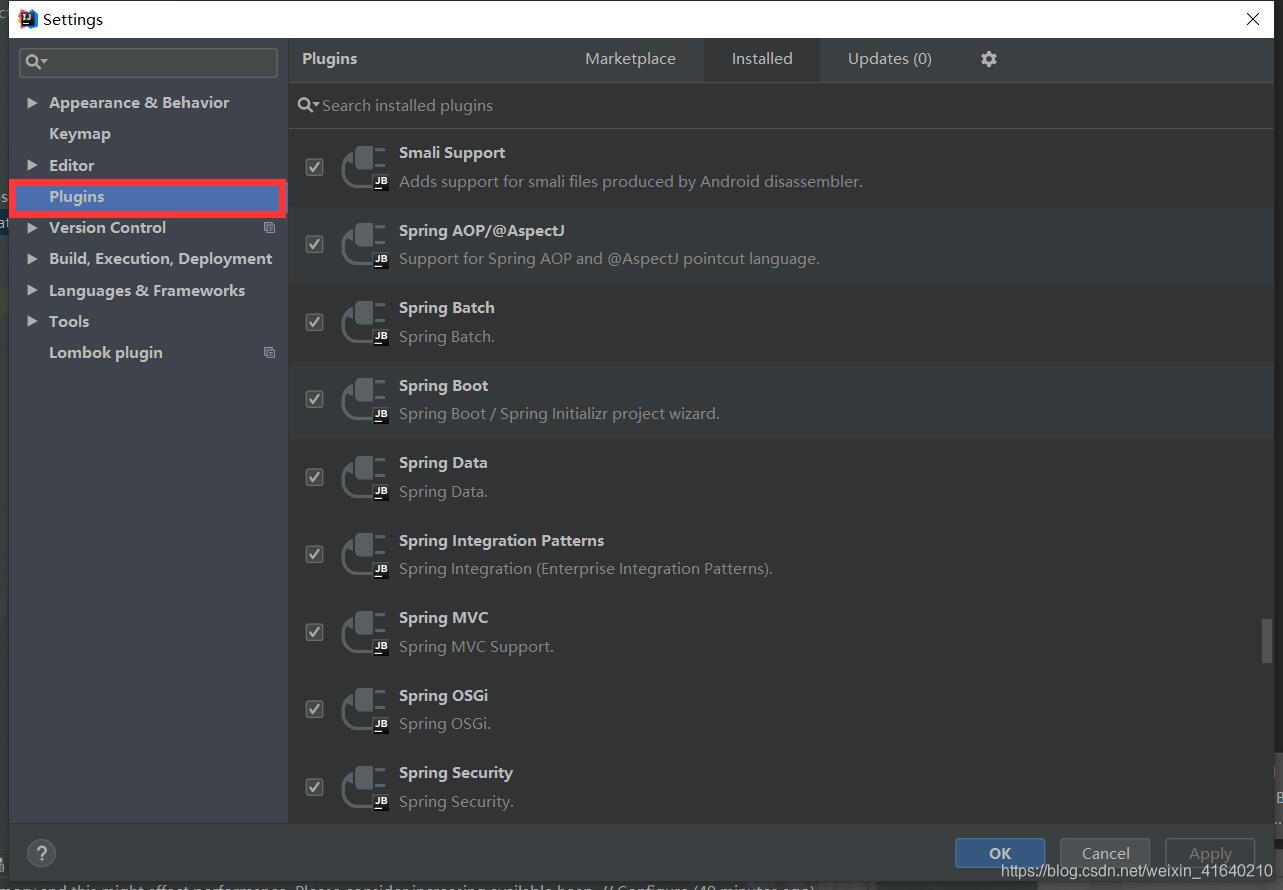The image size is (1283, 890).
Task: Expand the Languages & Frameworks section
Action: pos(32,290)
